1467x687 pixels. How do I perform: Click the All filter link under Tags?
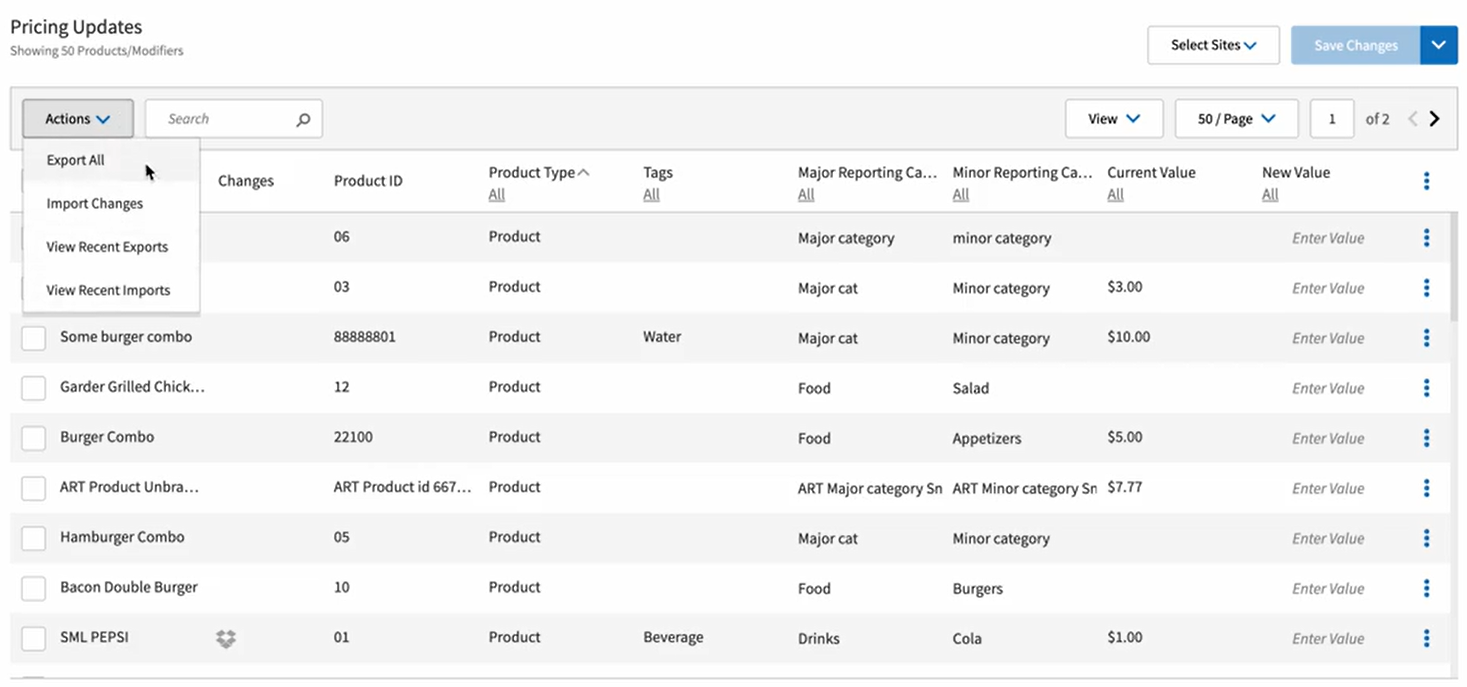[651, 194]
